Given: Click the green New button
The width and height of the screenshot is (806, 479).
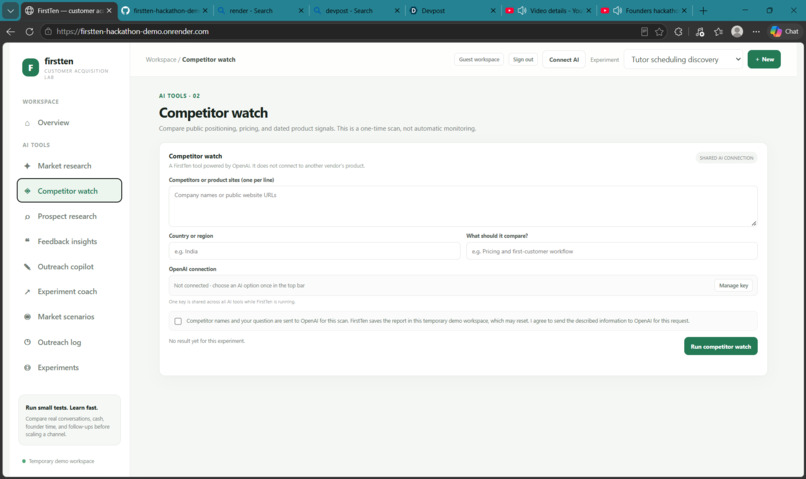Looking at the screenshot, I should point(764,60).
